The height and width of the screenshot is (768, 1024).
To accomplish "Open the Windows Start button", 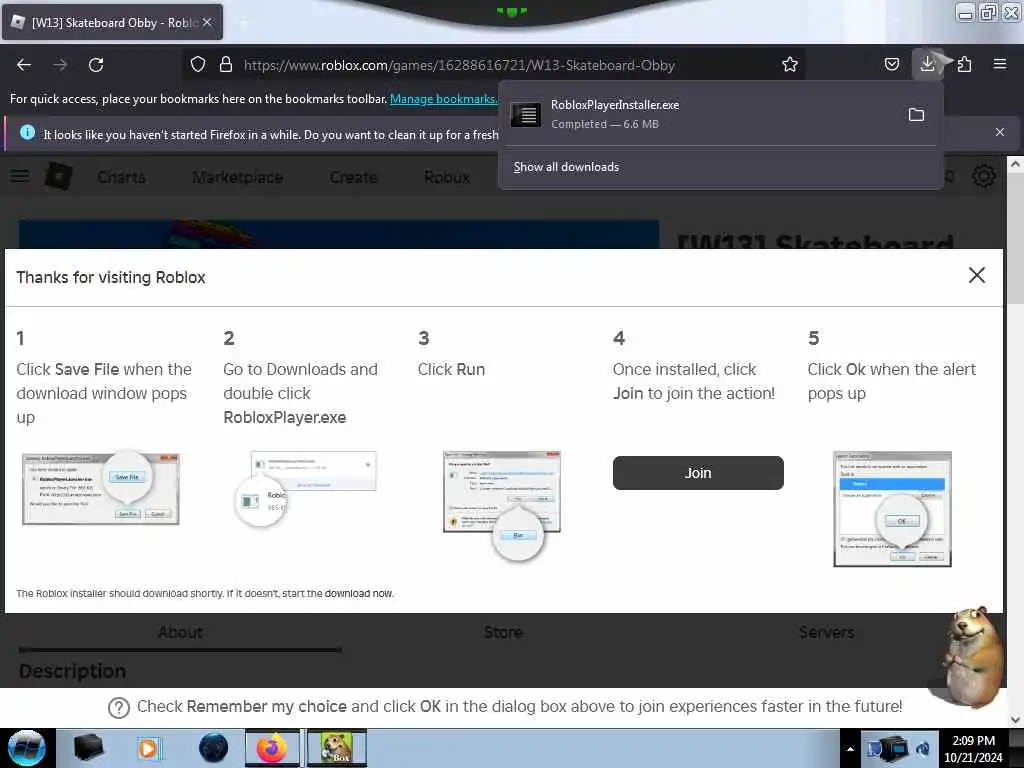I will [27, 748].
